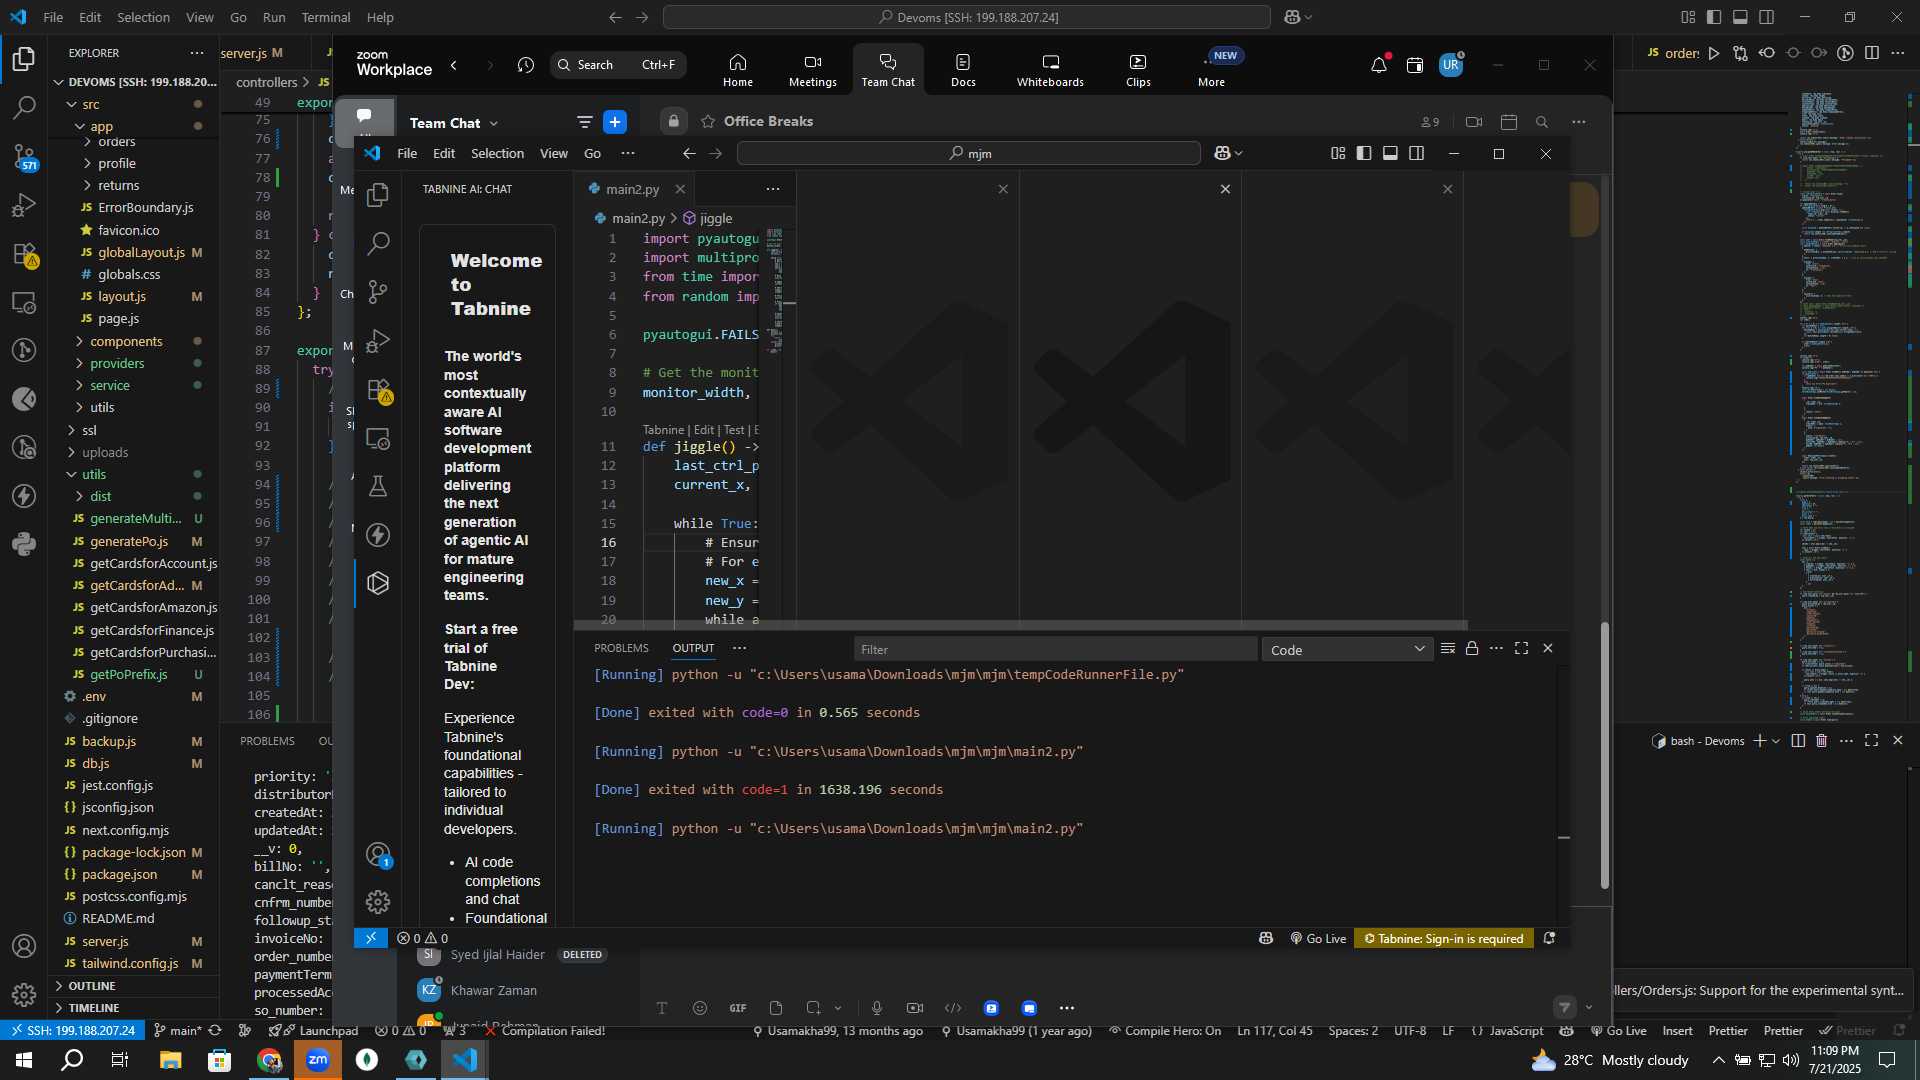
Task: Open Accounts icon in mjm VS Code window
Action: coord(378,855)
